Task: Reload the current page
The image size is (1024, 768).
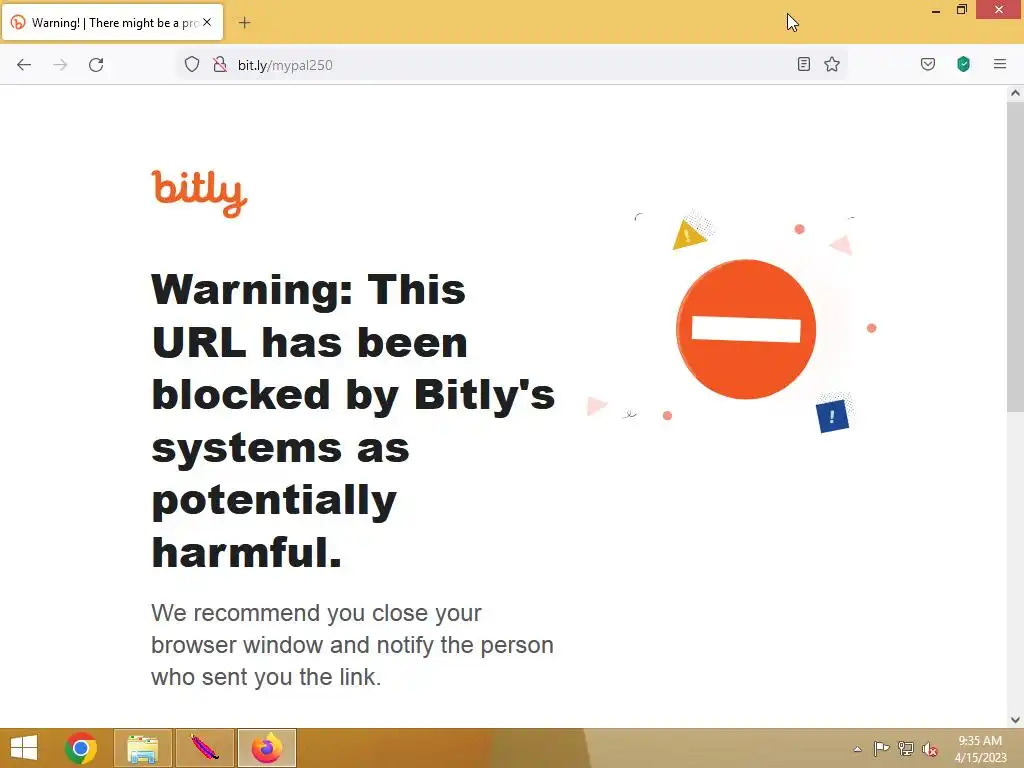Action: click(96, 65)
